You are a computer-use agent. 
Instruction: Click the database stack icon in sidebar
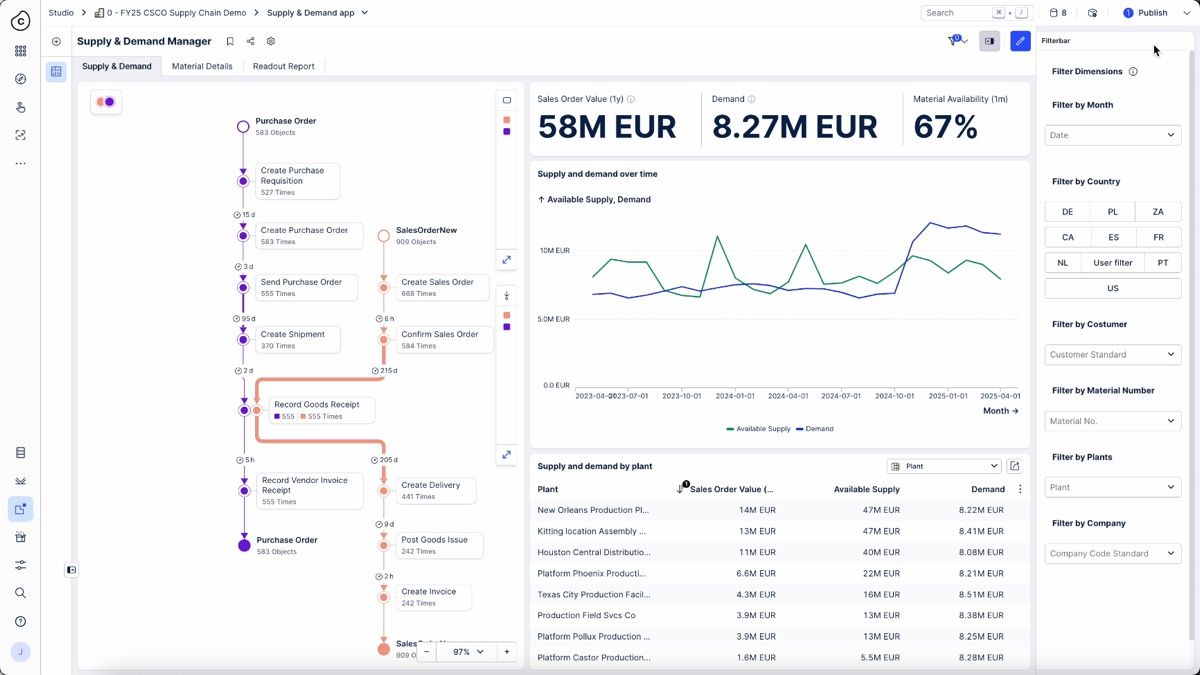20,453
